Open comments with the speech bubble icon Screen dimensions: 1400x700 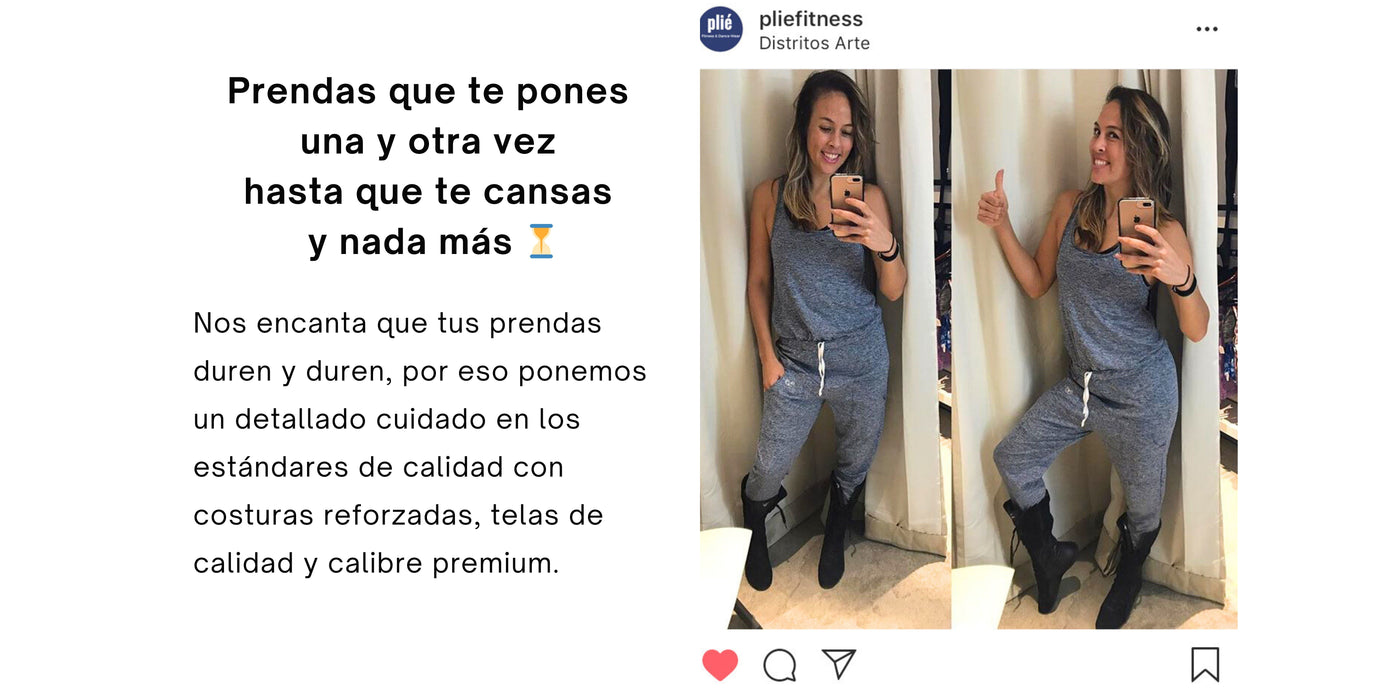[x=780, y=665]
